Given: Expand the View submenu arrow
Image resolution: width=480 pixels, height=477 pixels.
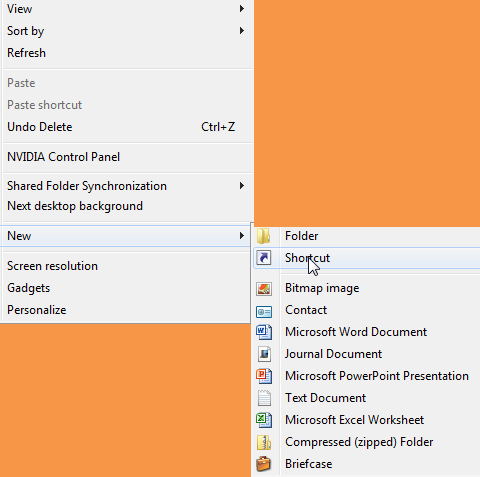Looking at the screenshot, I should point(242,9).
